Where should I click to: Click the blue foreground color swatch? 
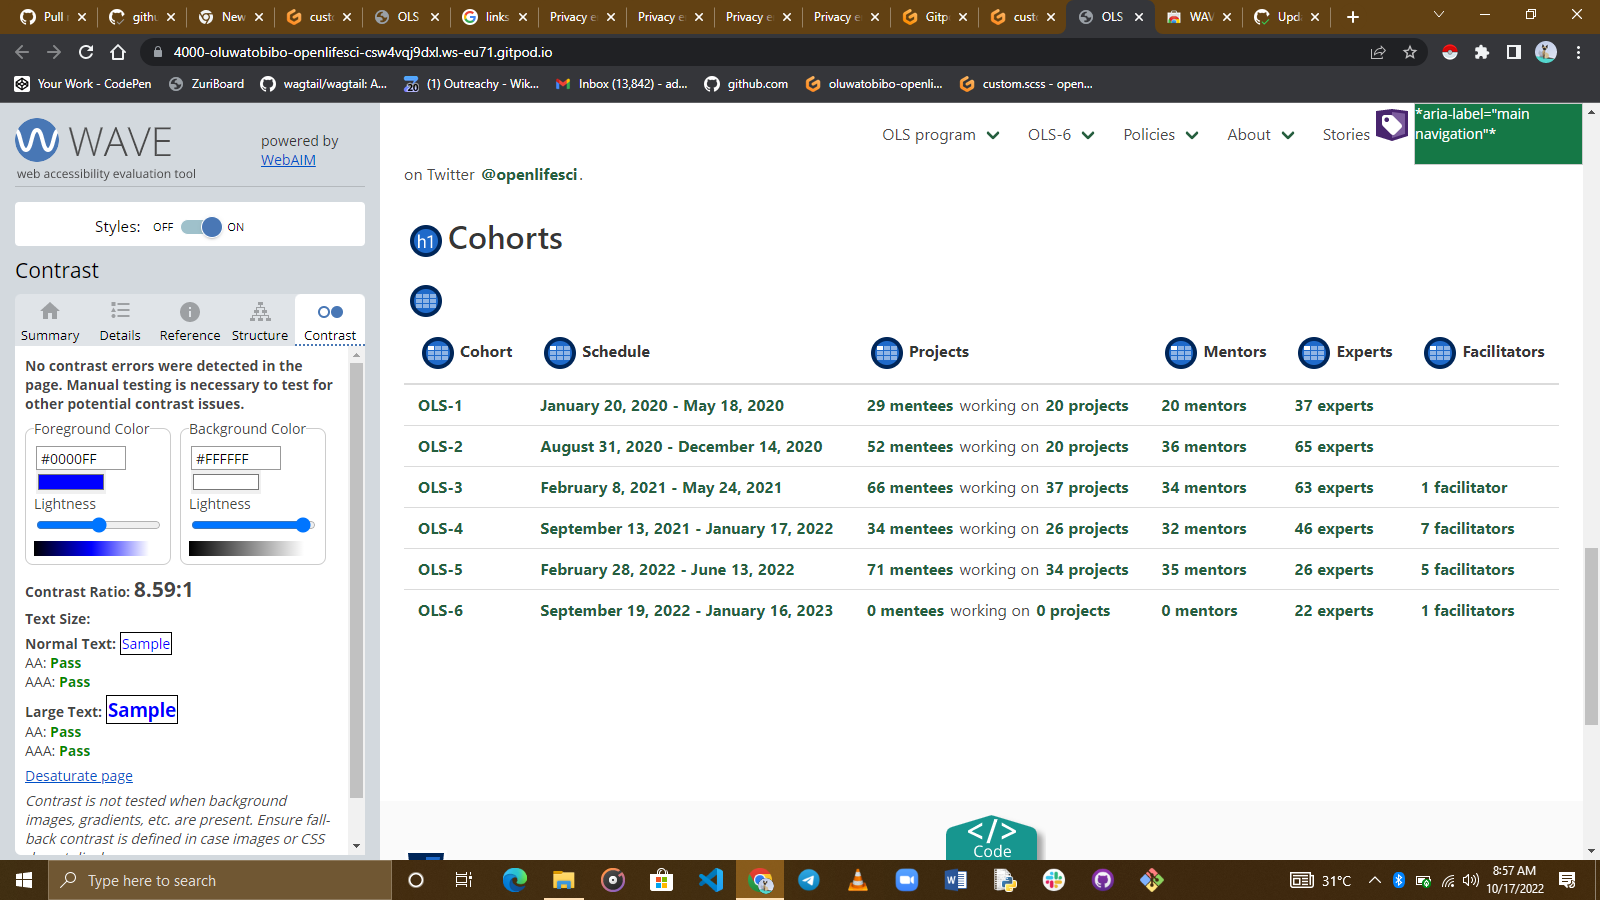tap(71, 482)
